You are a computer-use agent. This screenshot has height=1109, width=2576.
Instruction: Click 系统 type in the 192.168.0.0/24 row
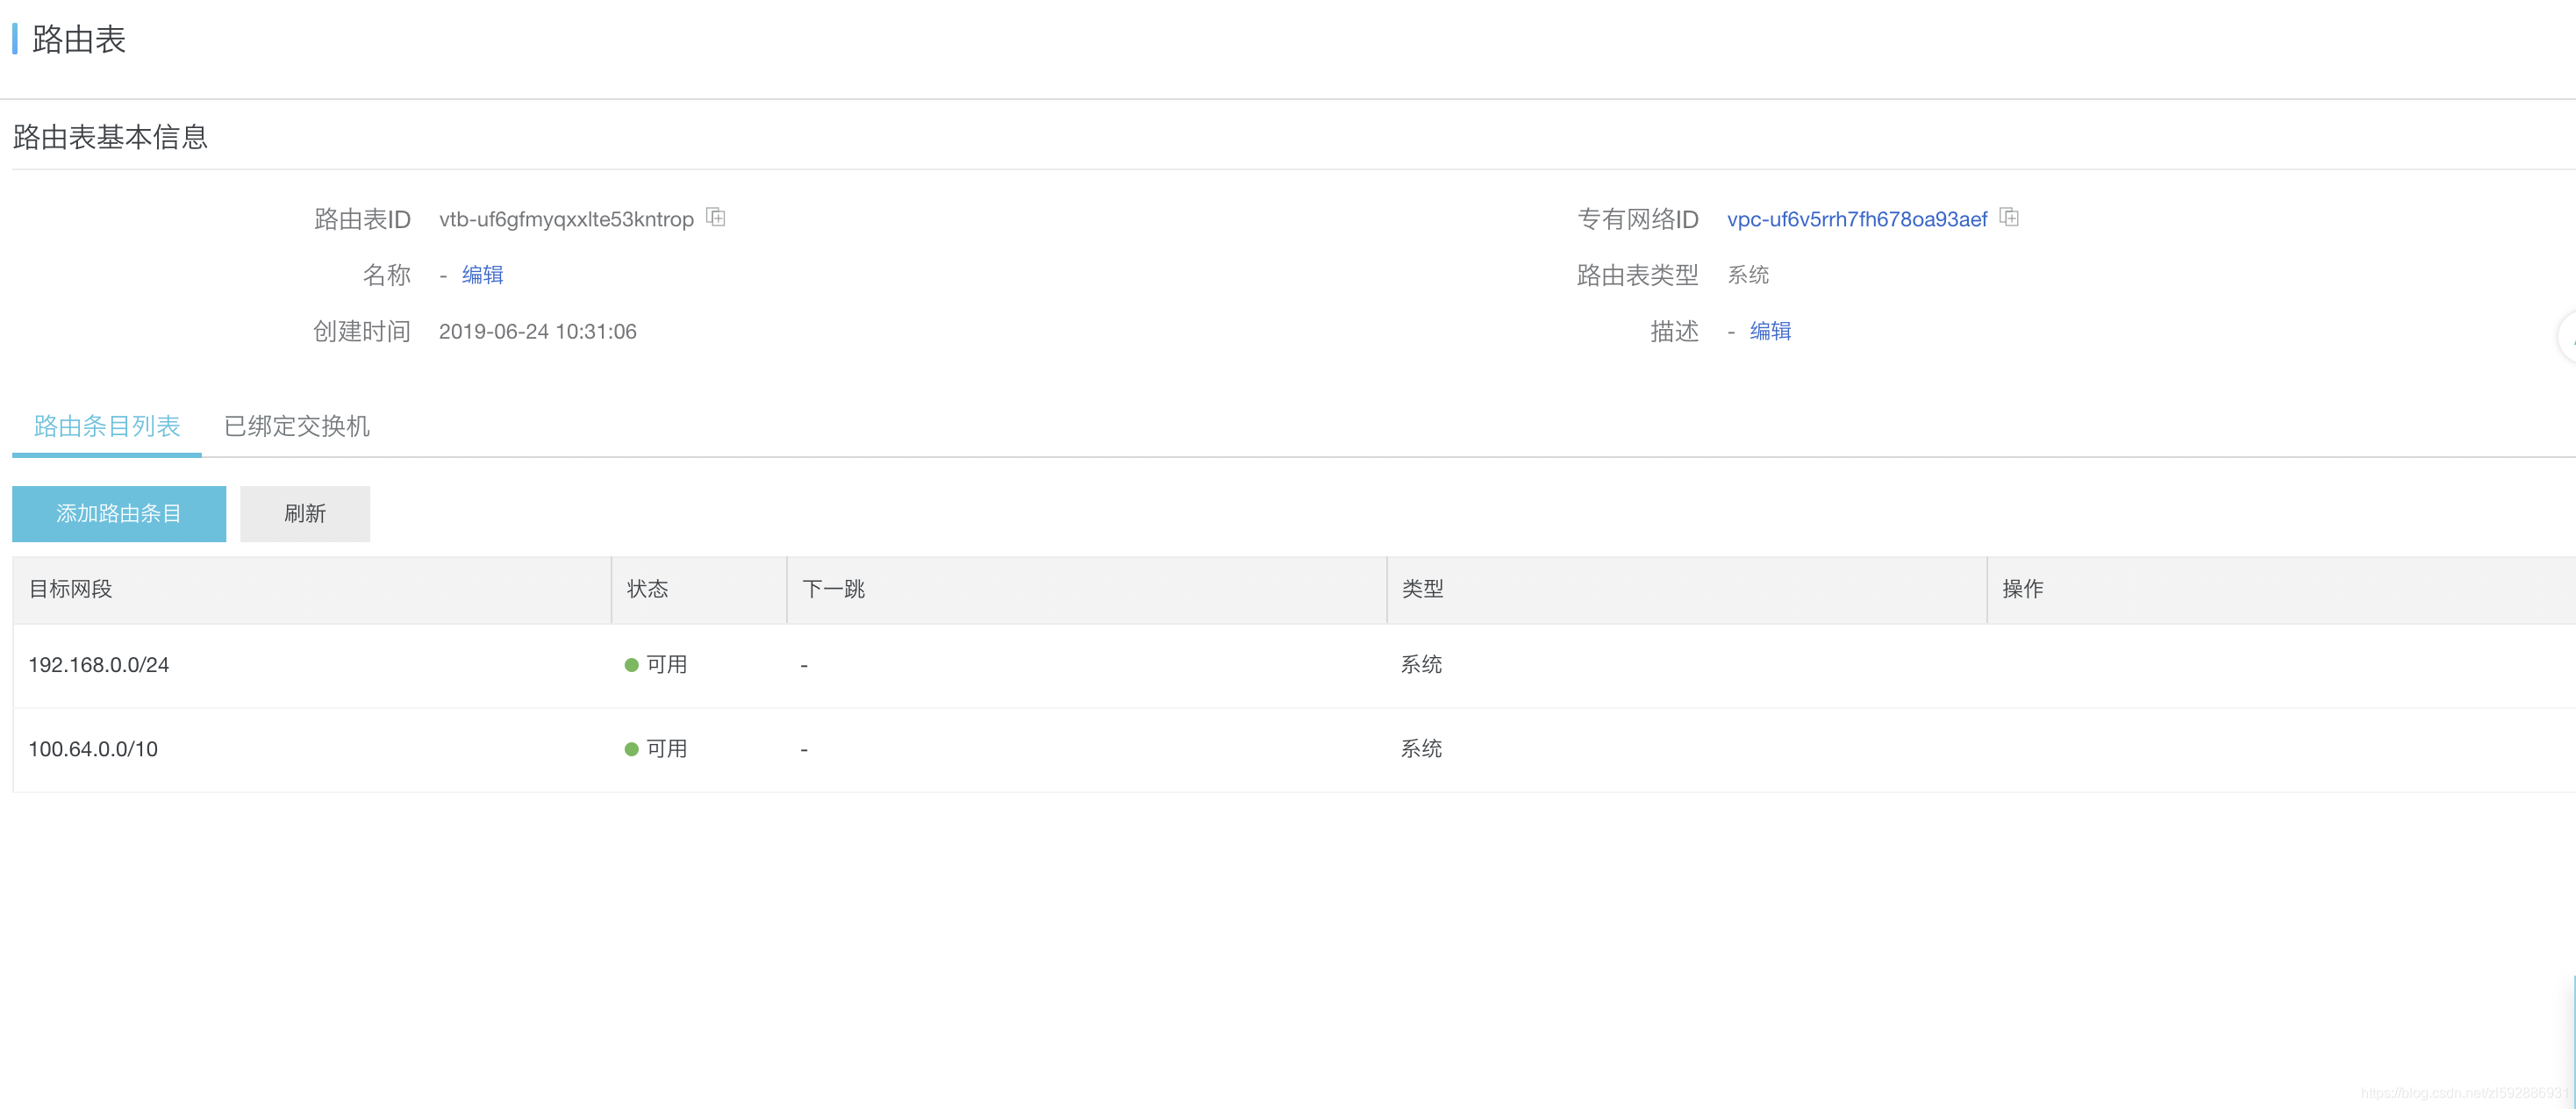1421,665
